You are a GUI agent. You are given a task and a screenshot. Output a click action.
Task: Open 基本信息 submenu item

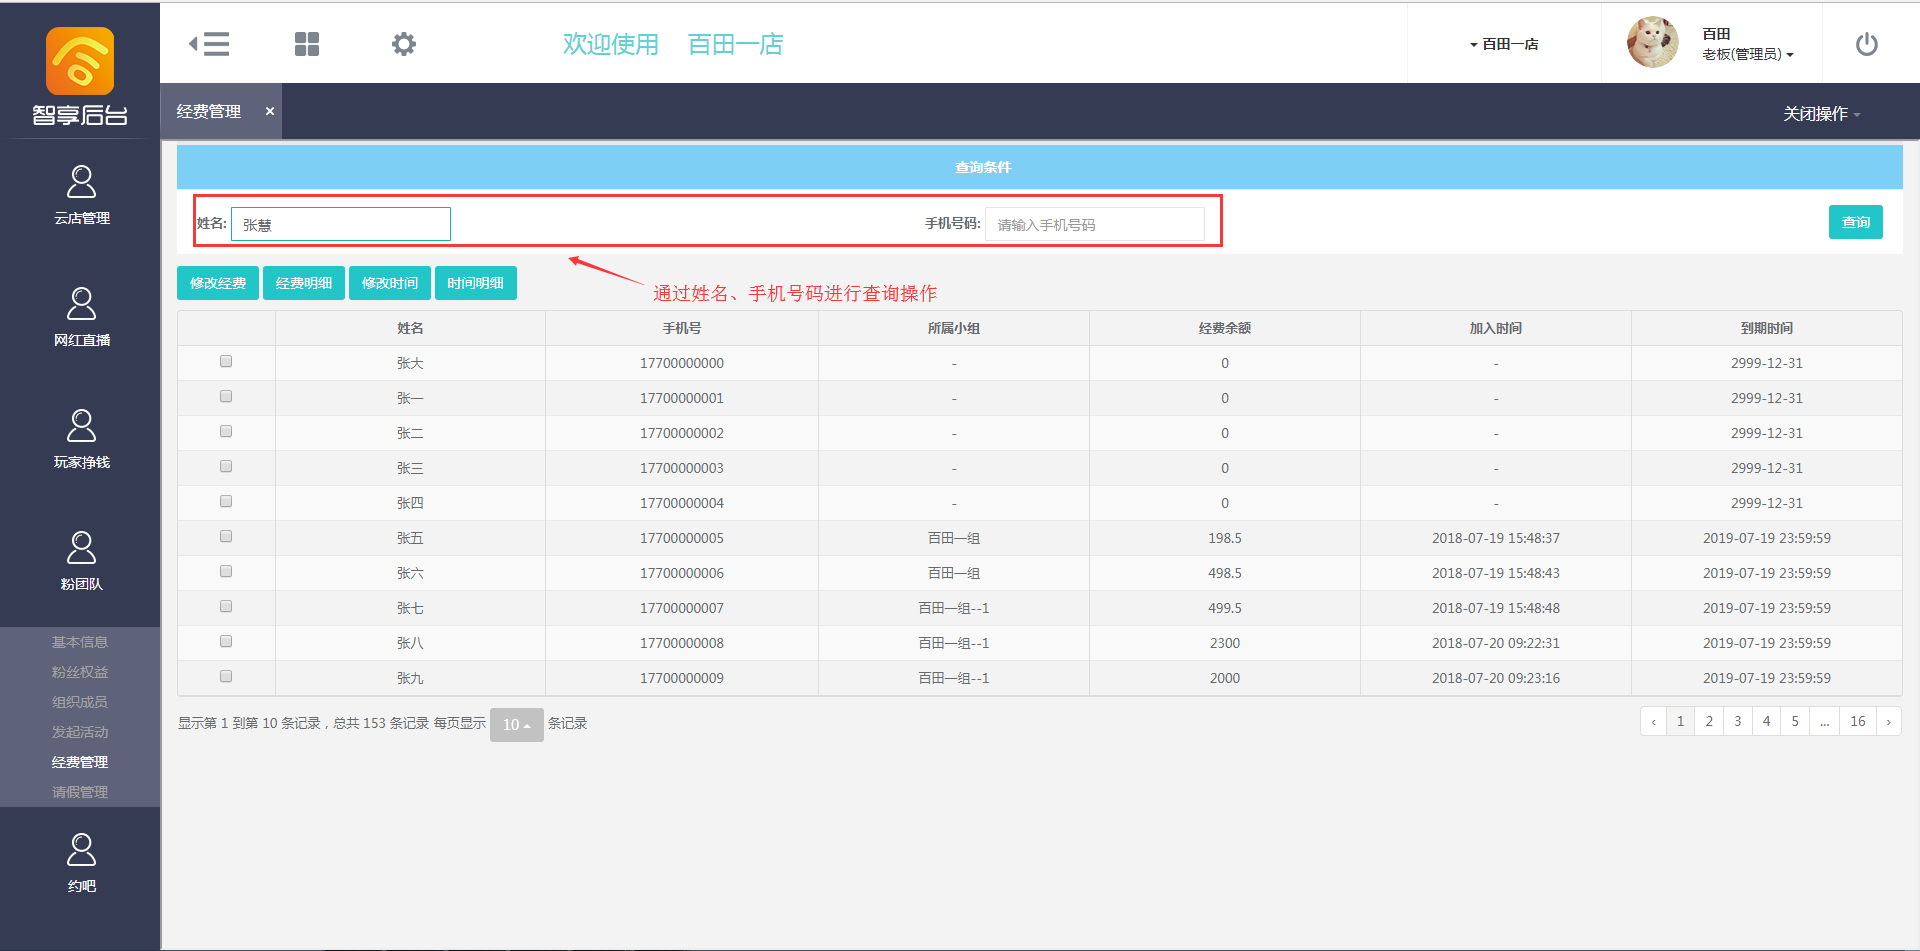tap(80, 642)
